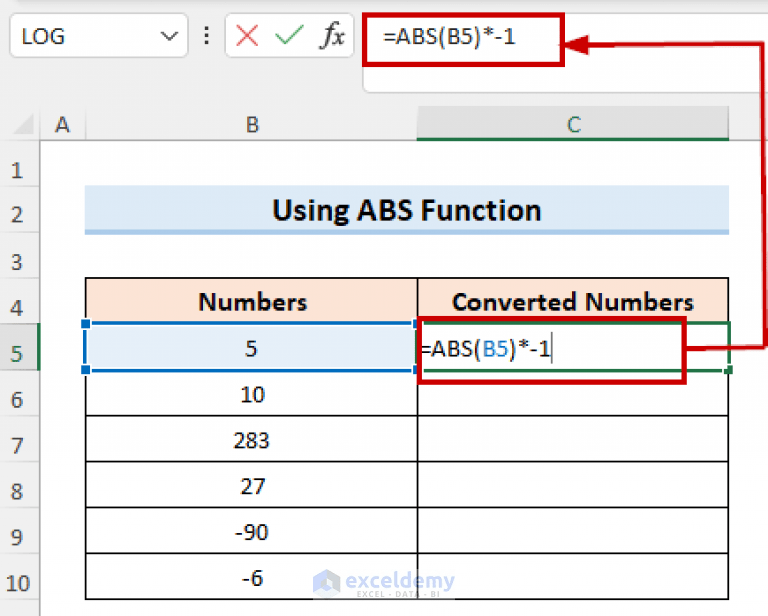Click cell containing 27

tap(251, 486)
